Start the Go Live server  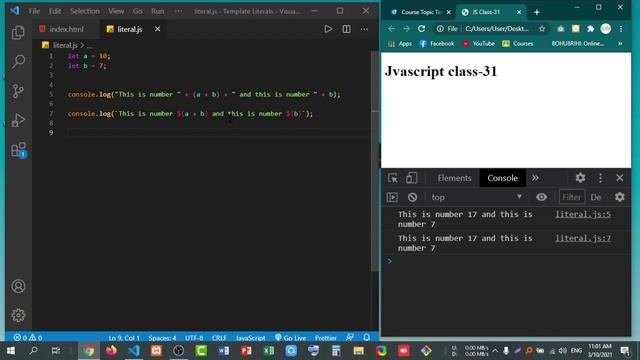[x=291, y=338]
